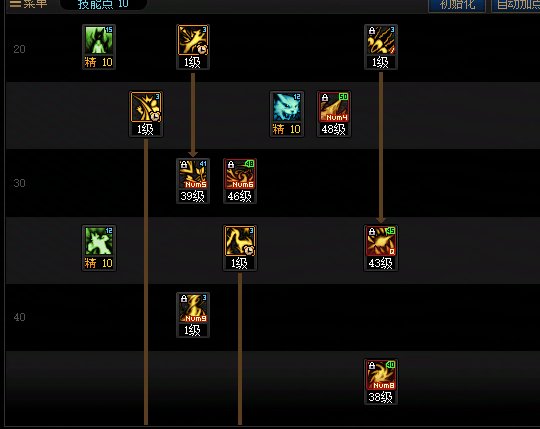Select the locked claw-slash skill at tier 20
Screen dimensions: 540x429
pos(381,40)
